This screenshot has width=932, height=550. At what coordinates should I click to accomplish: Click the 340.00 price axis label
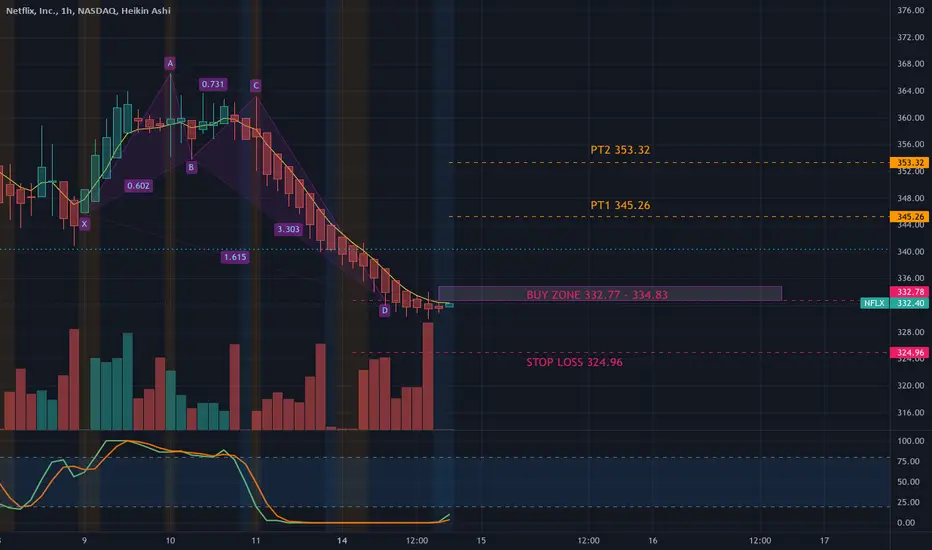pyautogui.click(x=911, y=252)
